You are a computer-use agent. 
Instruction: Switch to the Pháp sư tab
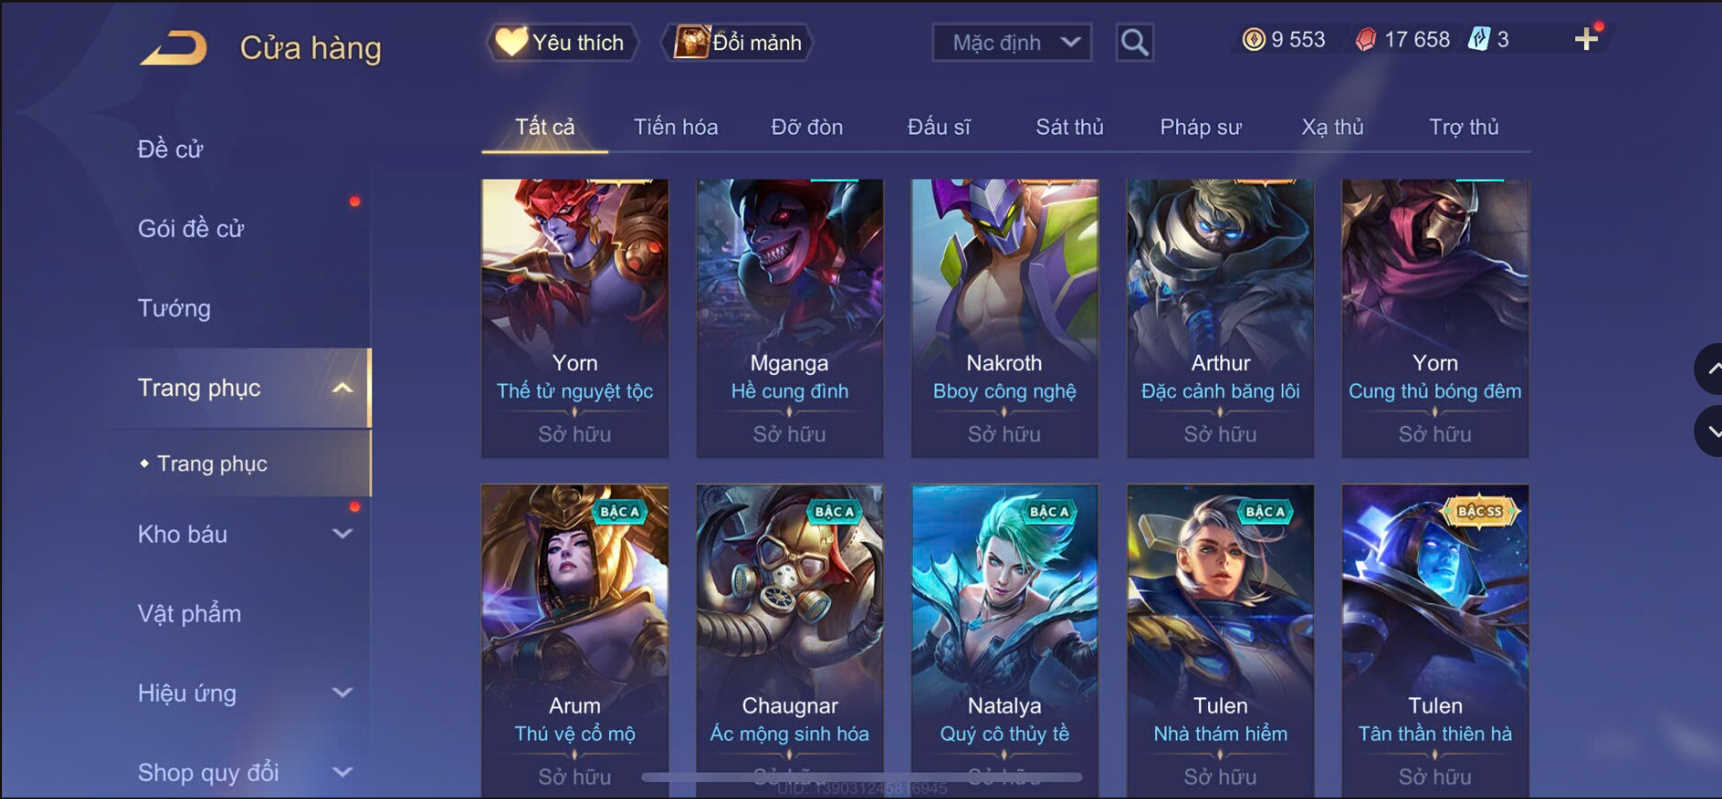[x=1200, y=127]
